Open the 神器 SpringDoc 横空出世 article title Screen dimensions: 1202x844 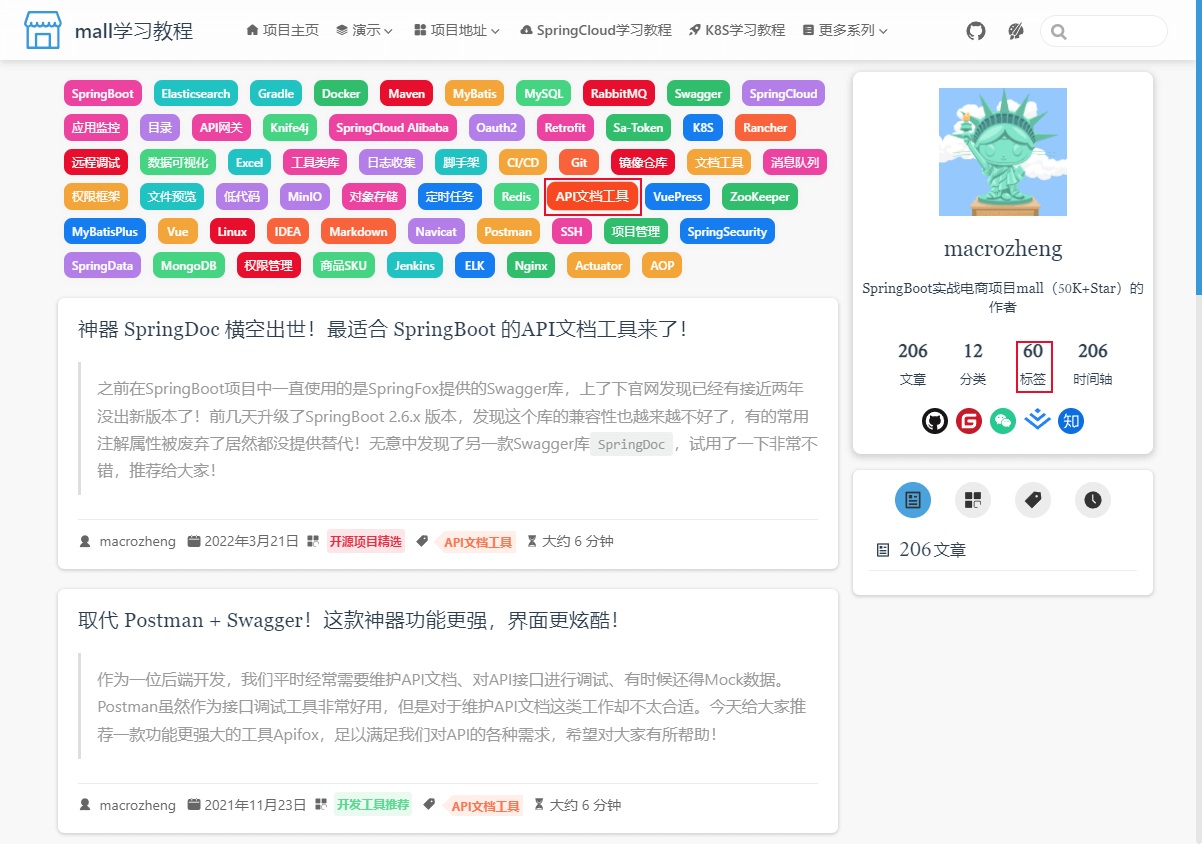(382, 329)
